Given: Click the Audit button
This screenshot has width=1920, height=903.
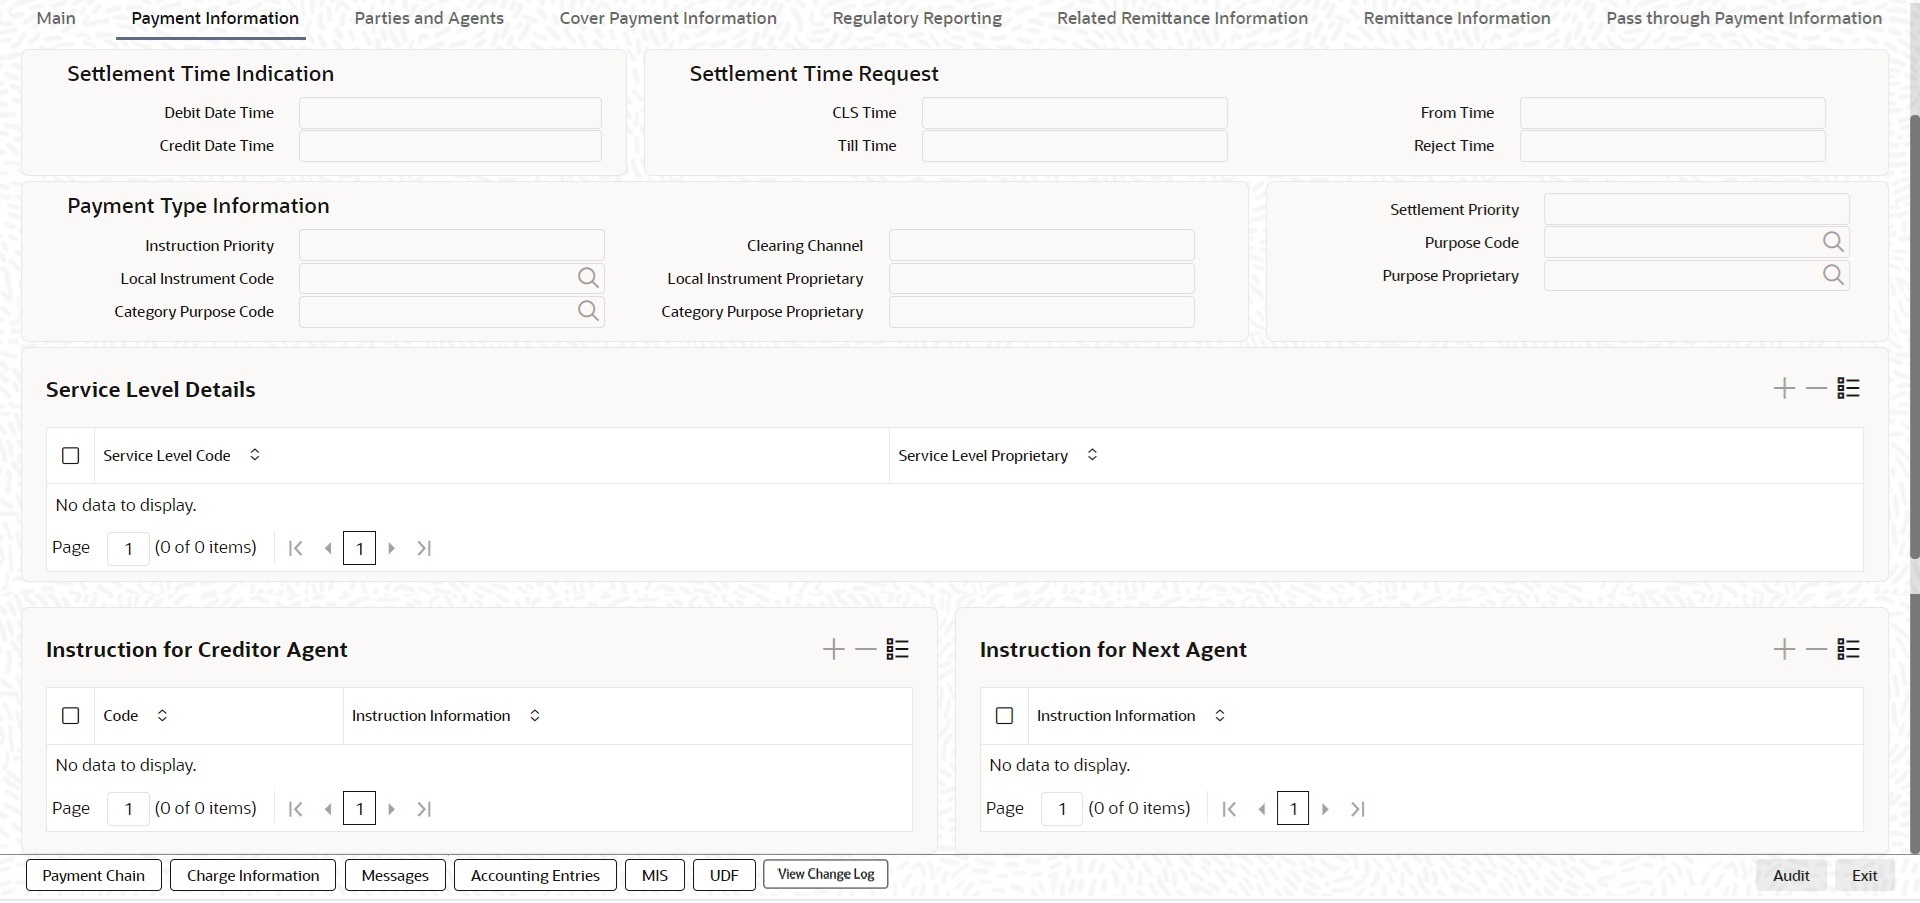Looking at the screenshot, I should (x=1791, y=875).
